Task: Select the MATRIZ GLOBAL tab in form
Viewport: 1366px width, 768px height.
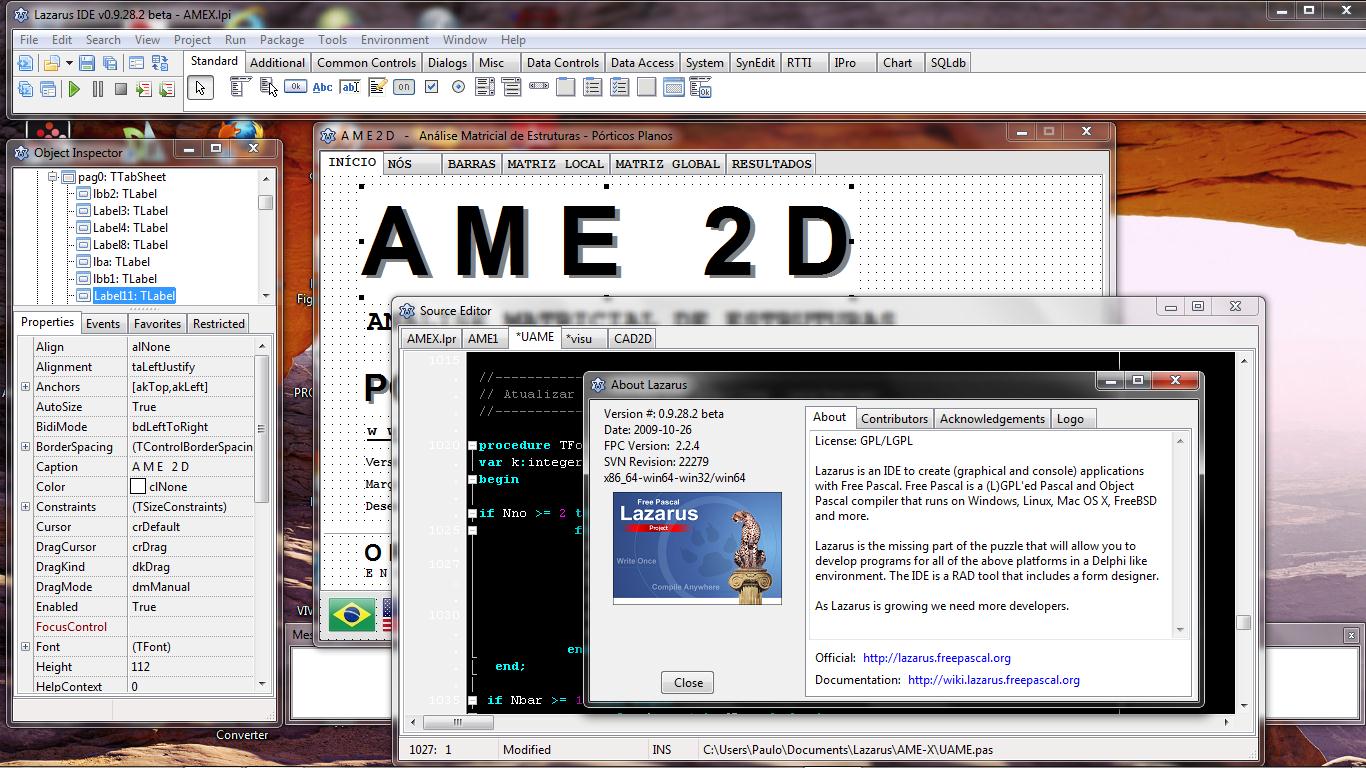Action: pos(667,164)
